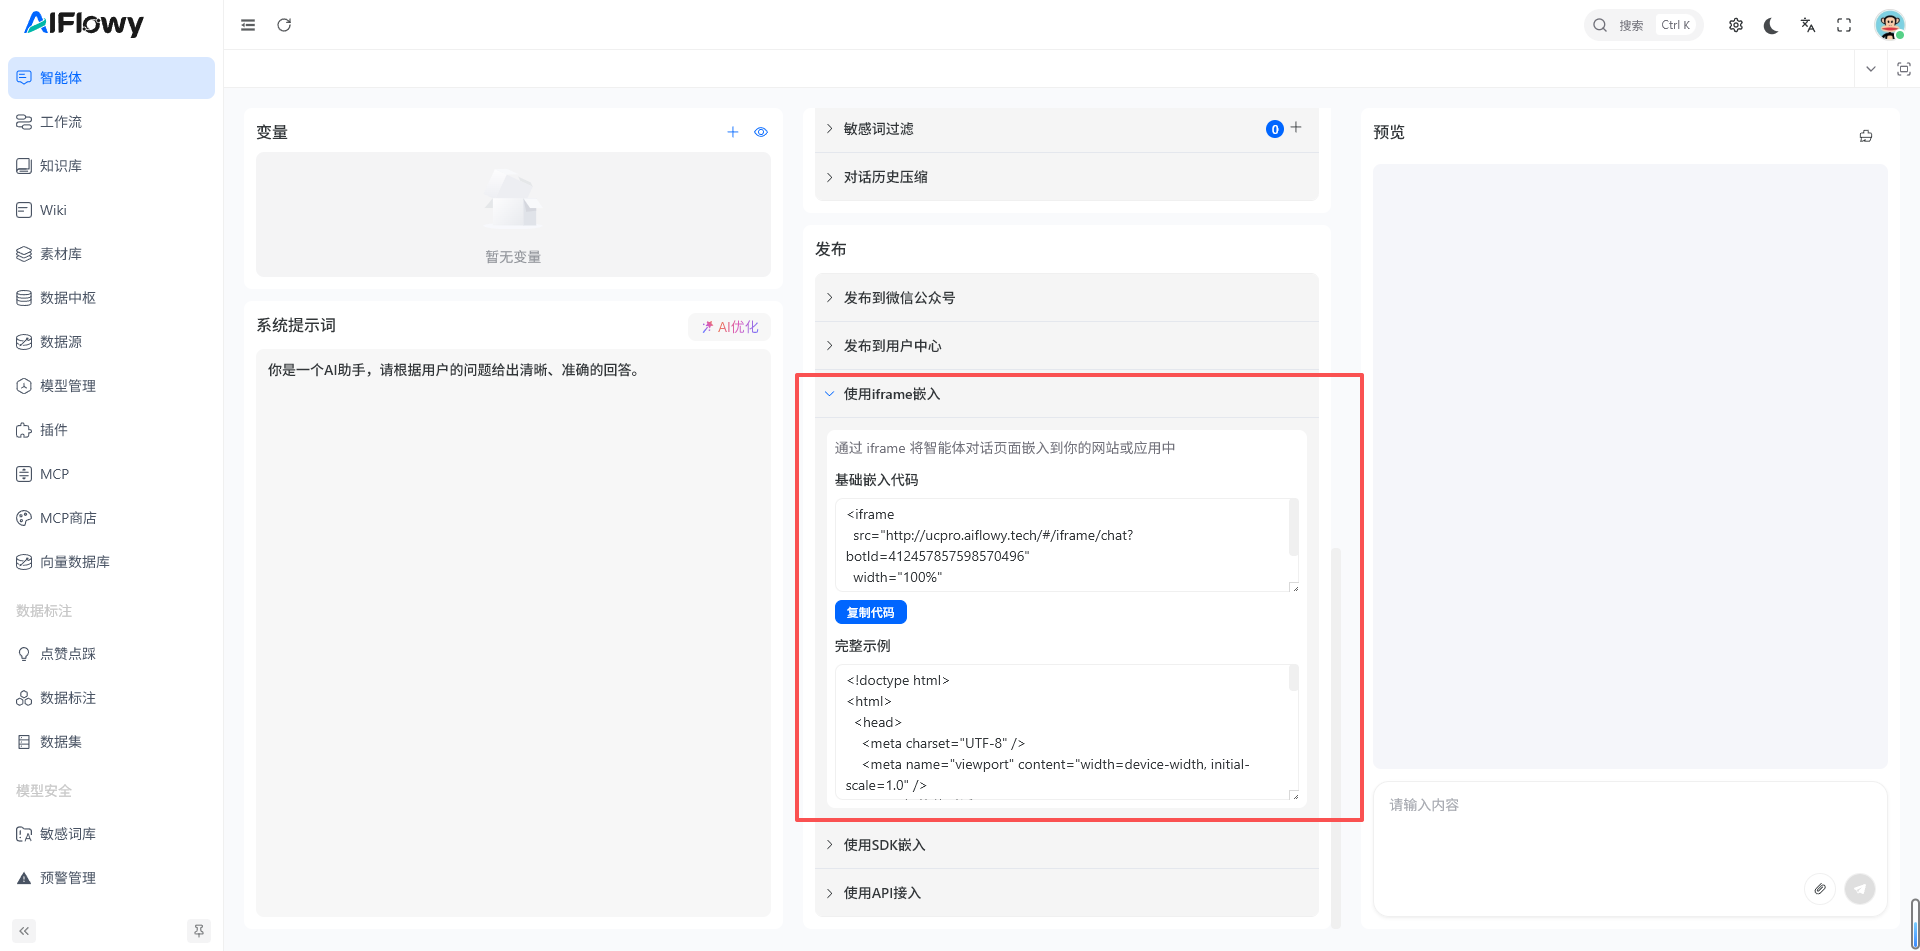Expand 使用API接入 section
This screenshot has width=1920, height=951.
[1067, 893]
